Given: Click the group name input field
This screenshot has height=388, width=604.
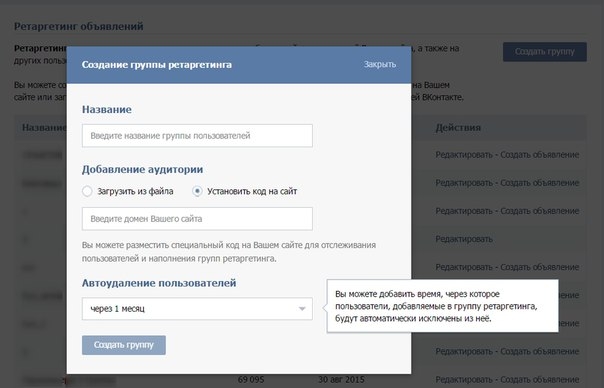Looking at the screenshot, I should coord(197,136).
